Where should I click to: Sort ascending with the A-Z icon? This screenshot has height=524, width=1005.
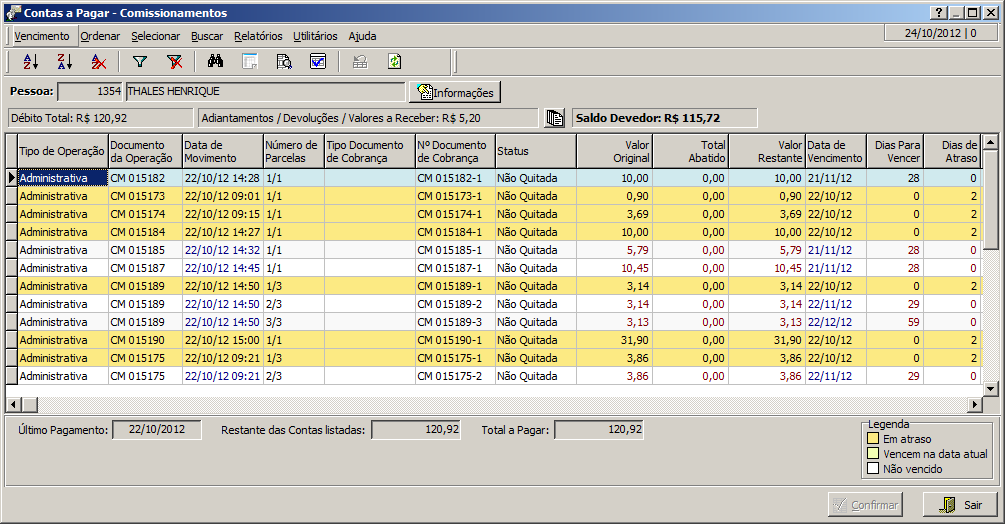point(30,62)
